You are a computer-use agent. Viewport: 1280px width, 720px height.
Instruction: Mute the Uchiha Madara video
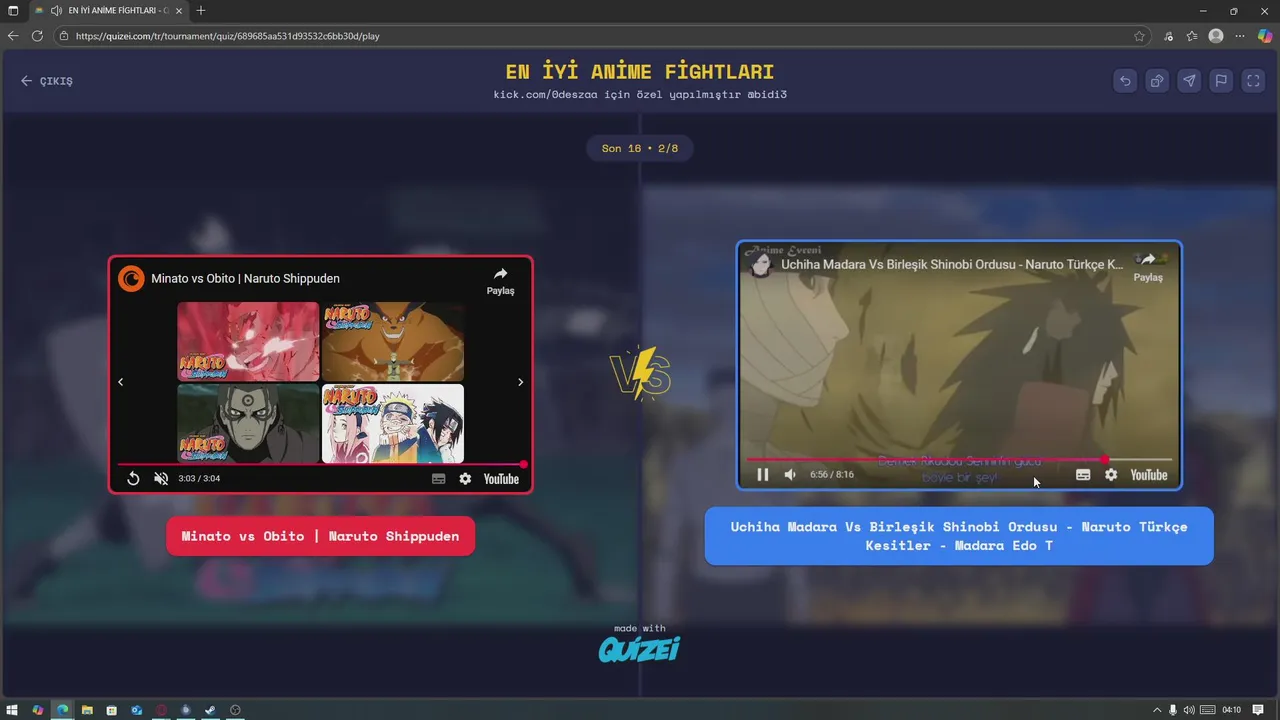coord(790,475)
